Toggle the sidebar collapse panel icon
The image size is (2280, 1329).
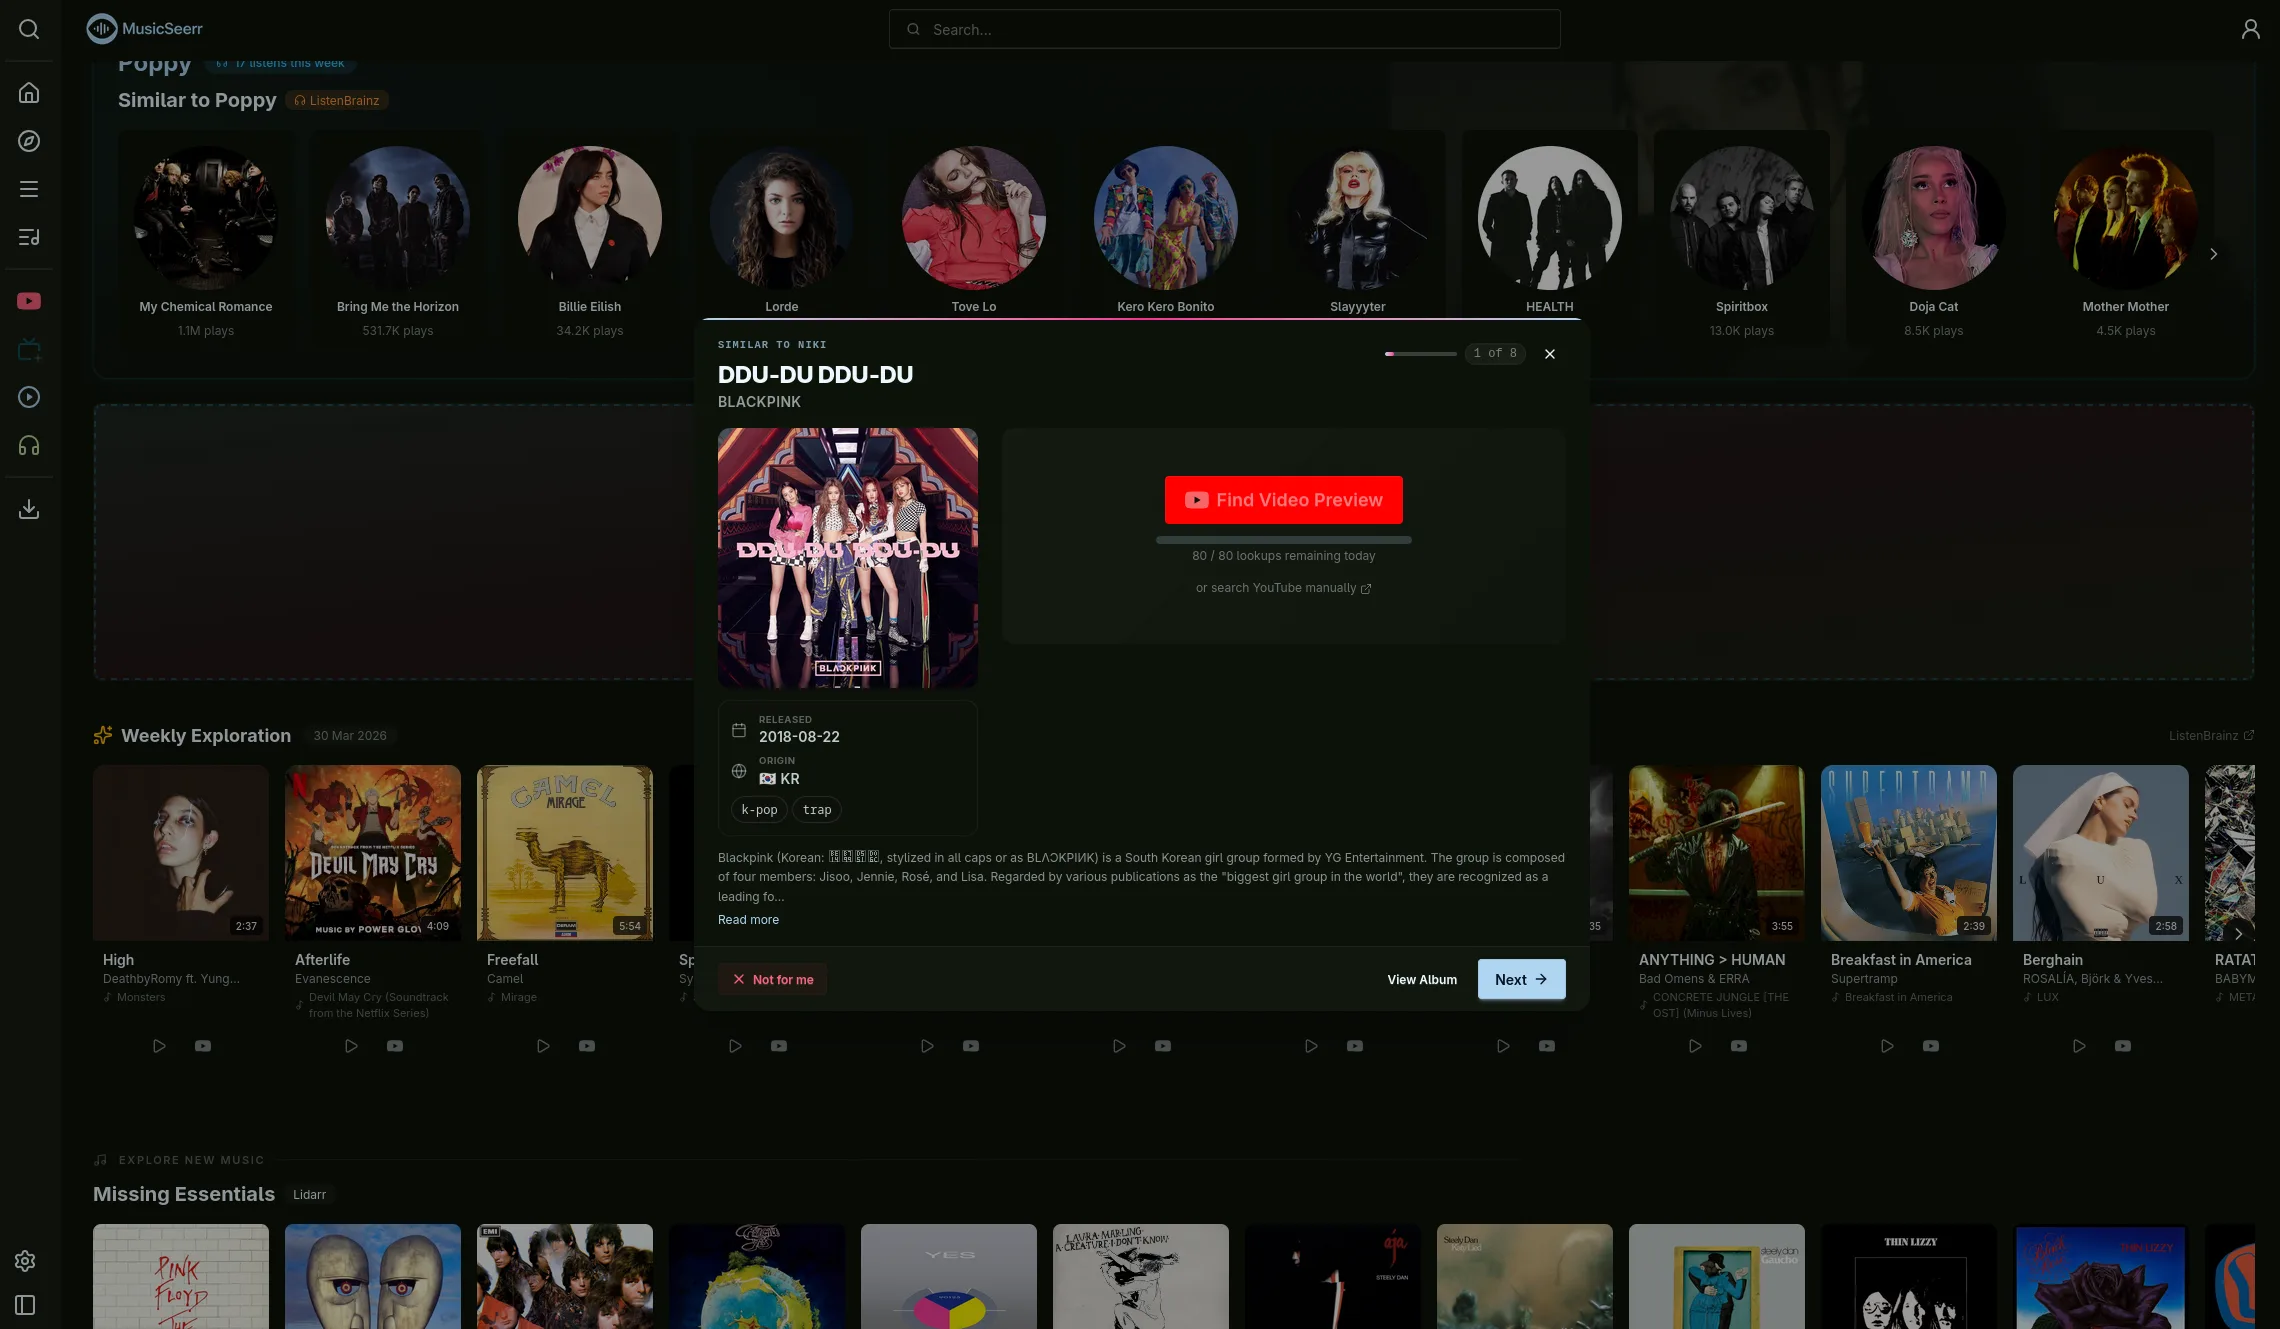click(x=25, y=1305)
